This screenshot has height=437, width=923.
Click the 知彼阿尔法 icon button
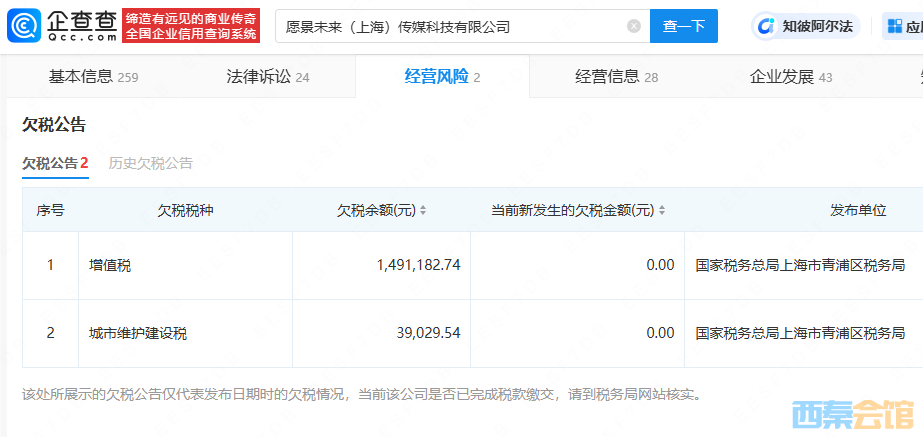coord(766,27)
